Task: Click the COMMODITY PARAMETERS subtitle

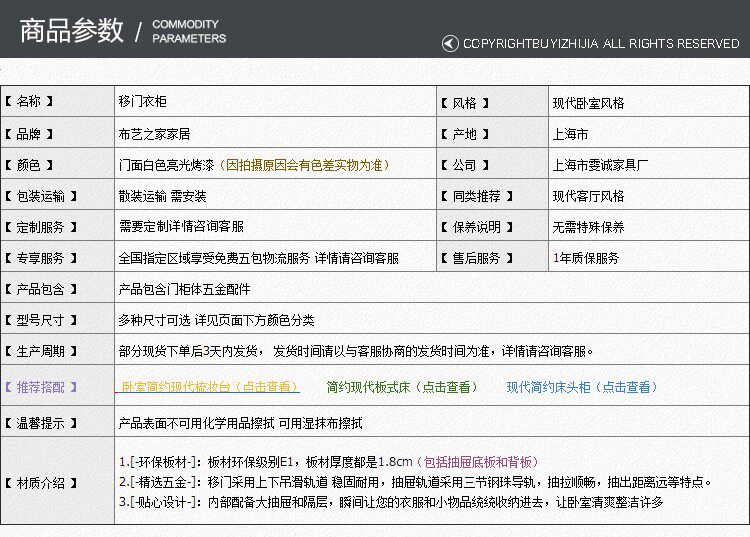Action: (189, 31)
